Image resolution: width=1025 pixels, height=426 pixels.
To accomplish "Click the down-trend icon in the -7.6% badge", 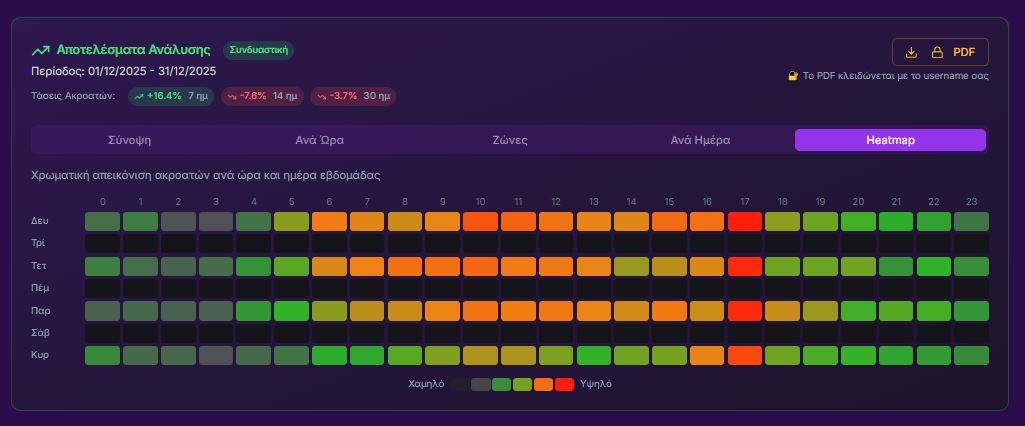I will 232,97.
